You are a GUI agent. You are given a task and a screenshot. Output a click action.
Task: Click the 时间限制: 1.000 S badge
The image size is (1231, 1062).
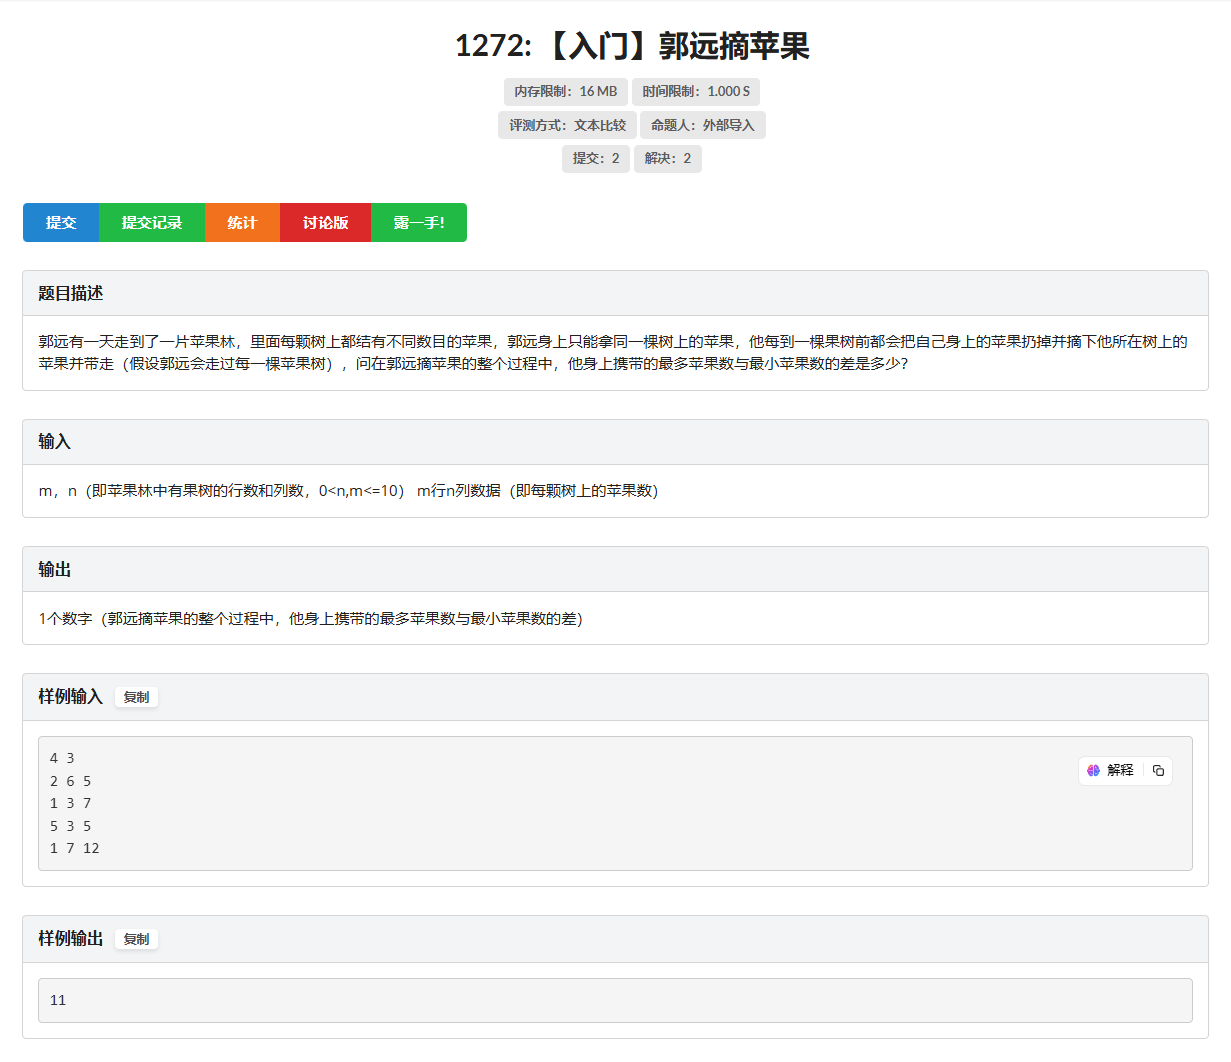pos(696,91)
